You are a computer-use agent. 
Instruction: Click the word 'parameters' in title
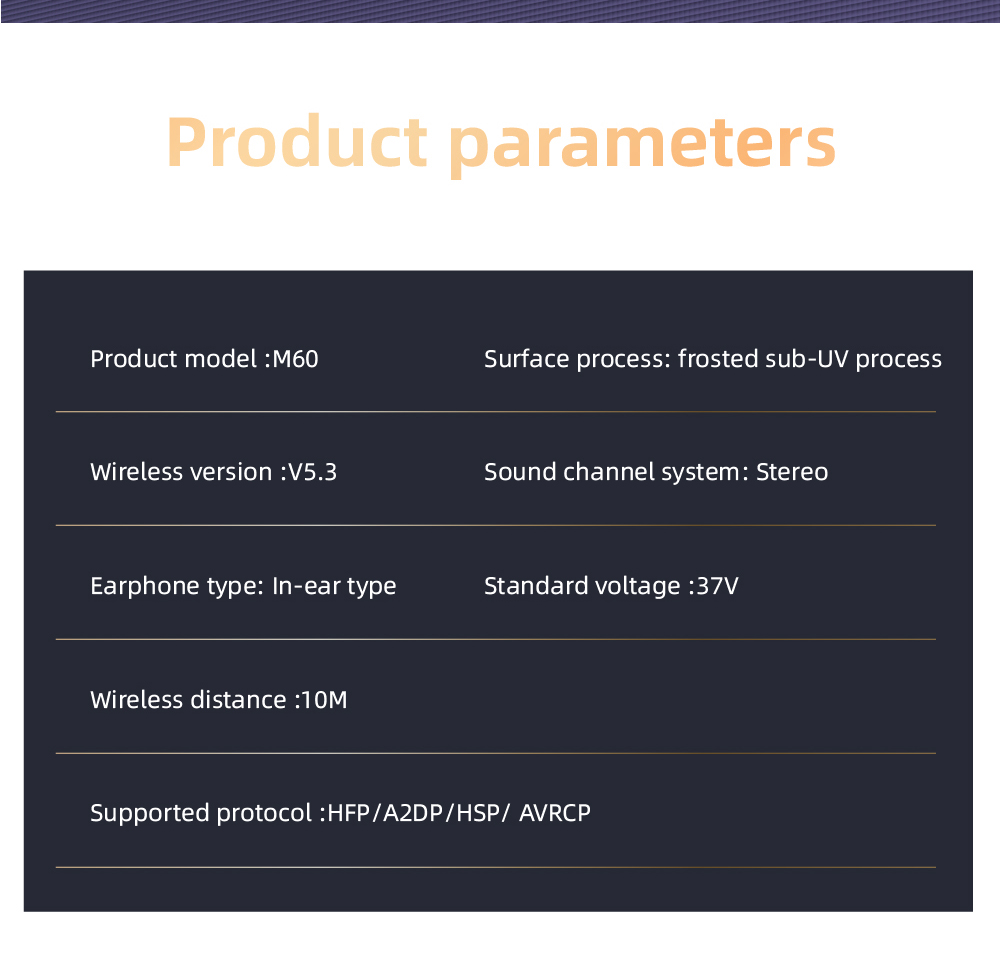pos(642,147)
